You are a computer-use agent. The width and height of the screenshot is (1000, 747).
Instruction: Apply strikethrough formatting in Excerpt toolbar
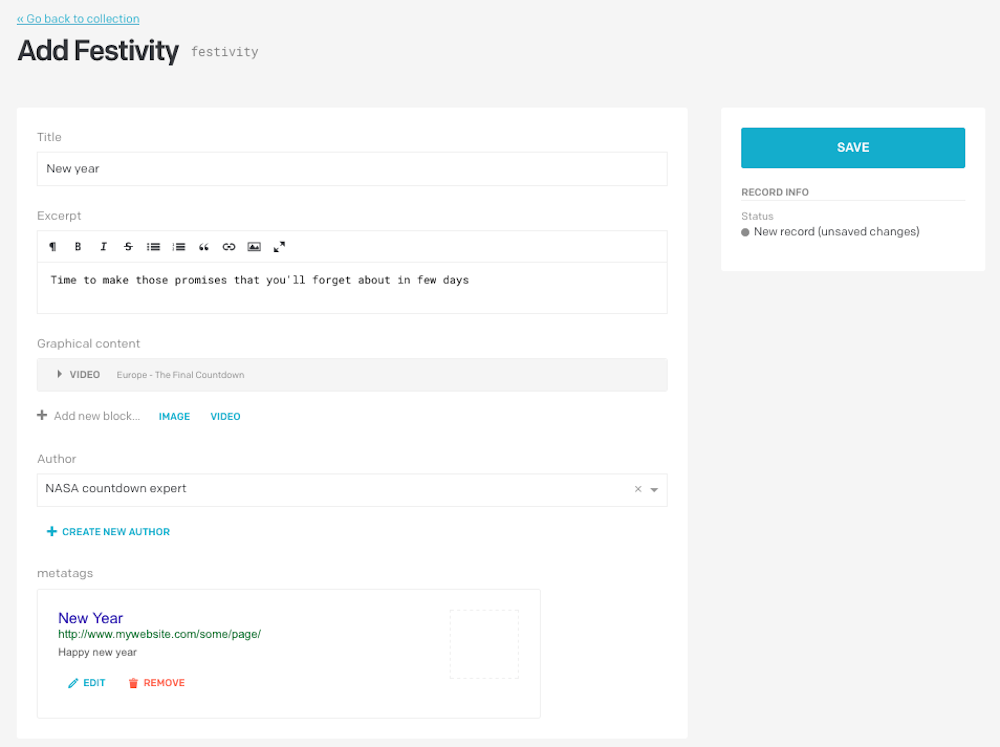[x=128, y=247]
